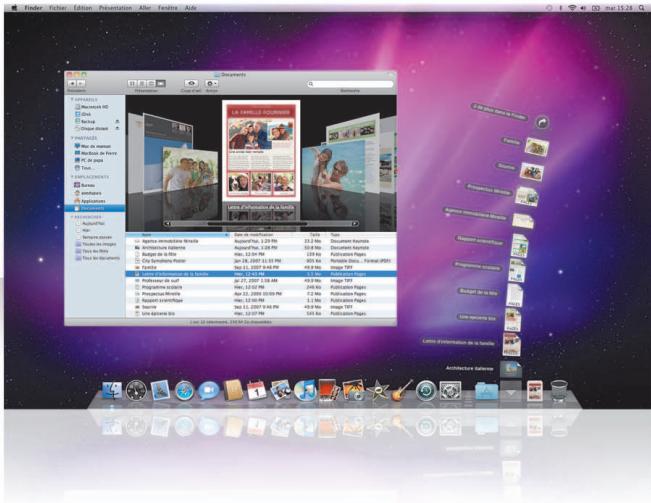Image resolution: width=651 pixels, height=503 pixels.
Task: Switch Finder to icon view
Action: (x=132, y=83)
